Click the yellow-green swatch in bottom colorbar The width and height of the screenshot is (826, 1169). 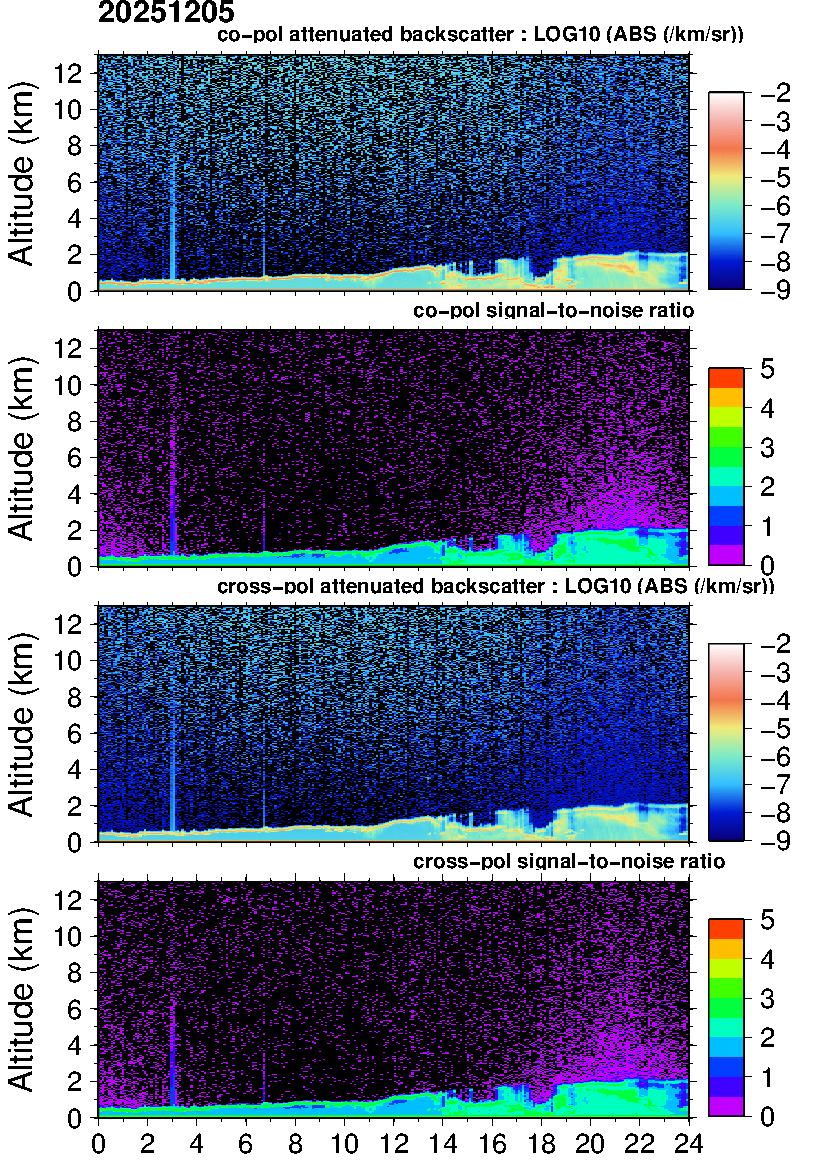point(726,968)
